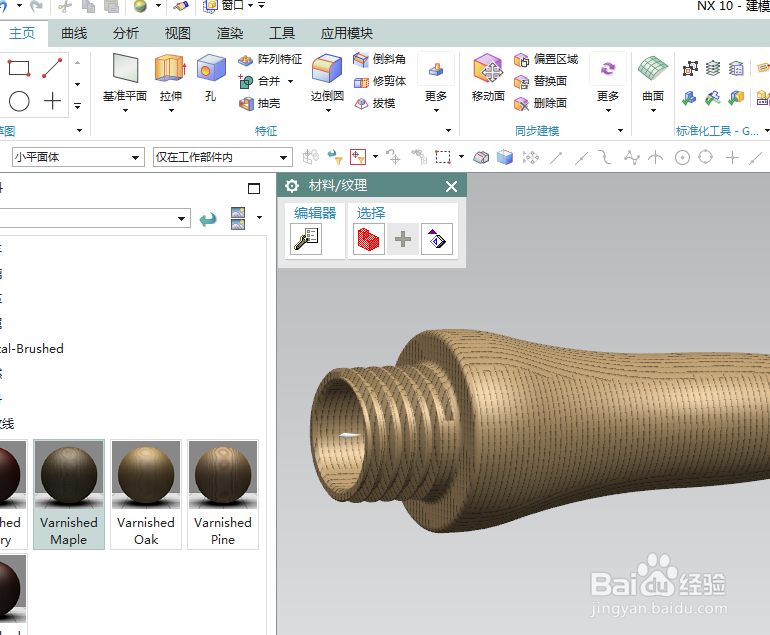The image size is (770, 635).
Task: Expand the 同步建模 group options arrow
Action: 621,131
